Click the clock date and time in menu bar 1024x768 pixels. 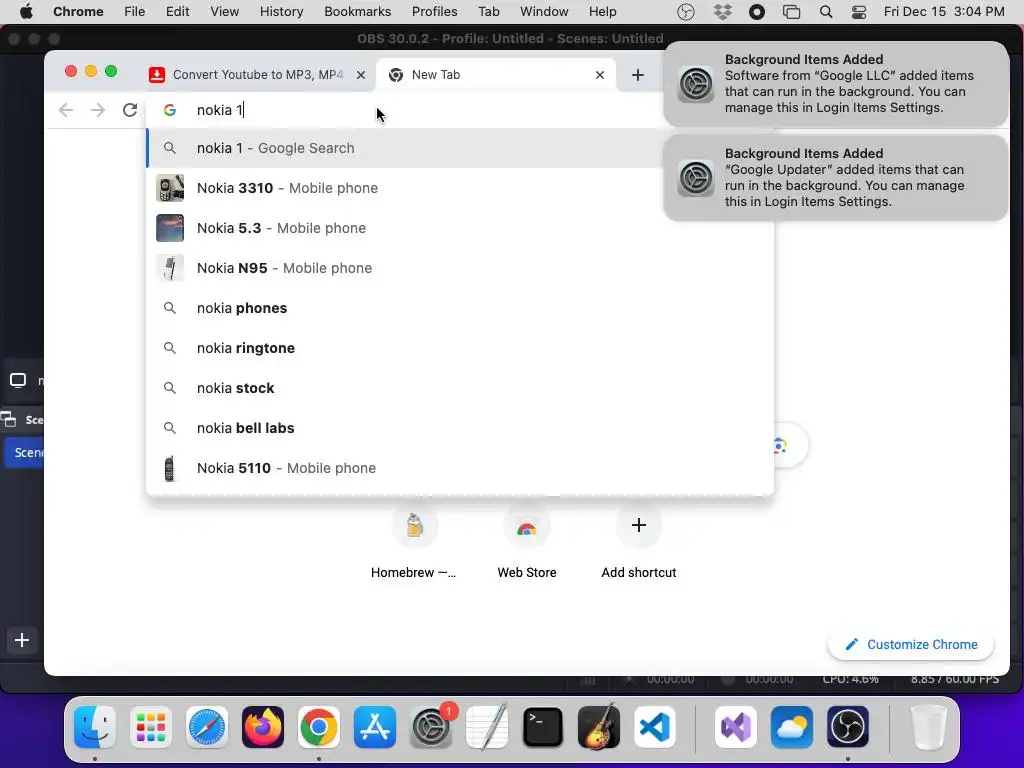tap(944, 12)
